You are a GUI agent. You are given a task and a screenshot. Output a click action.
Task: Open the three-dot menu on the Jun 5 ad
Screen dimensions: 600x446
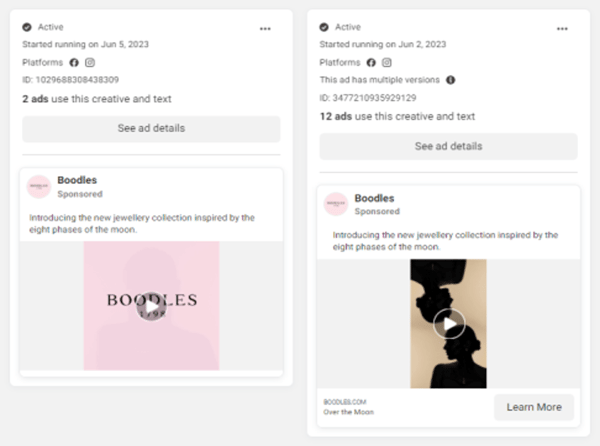[265, 28]
